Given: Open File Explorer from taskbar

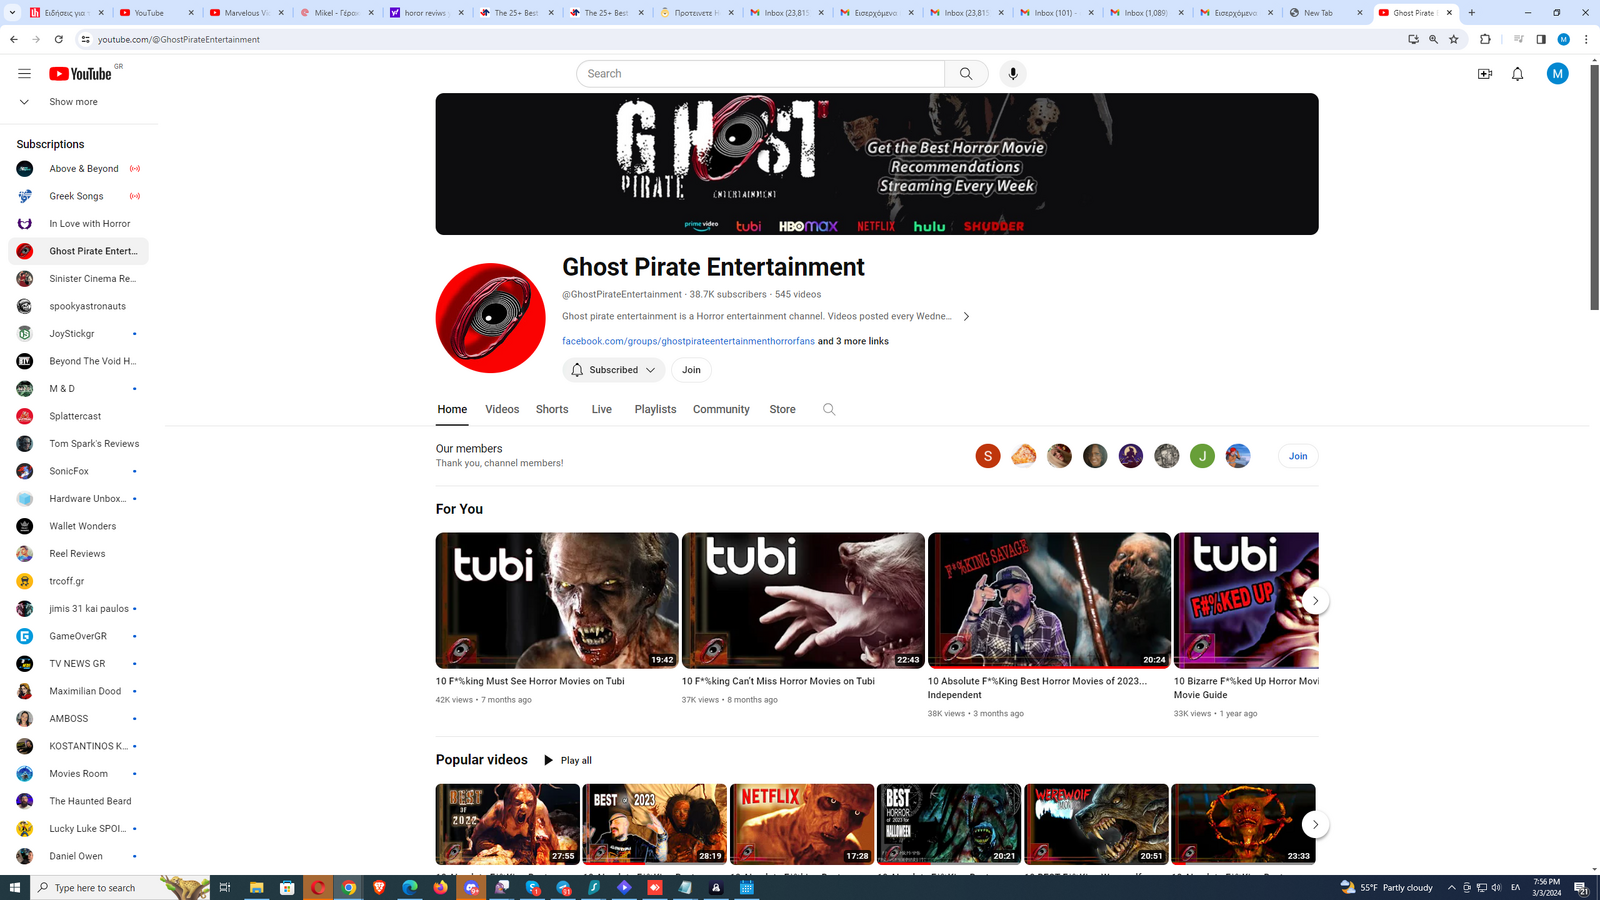Looking at the screenshot, I should [256, 887].
